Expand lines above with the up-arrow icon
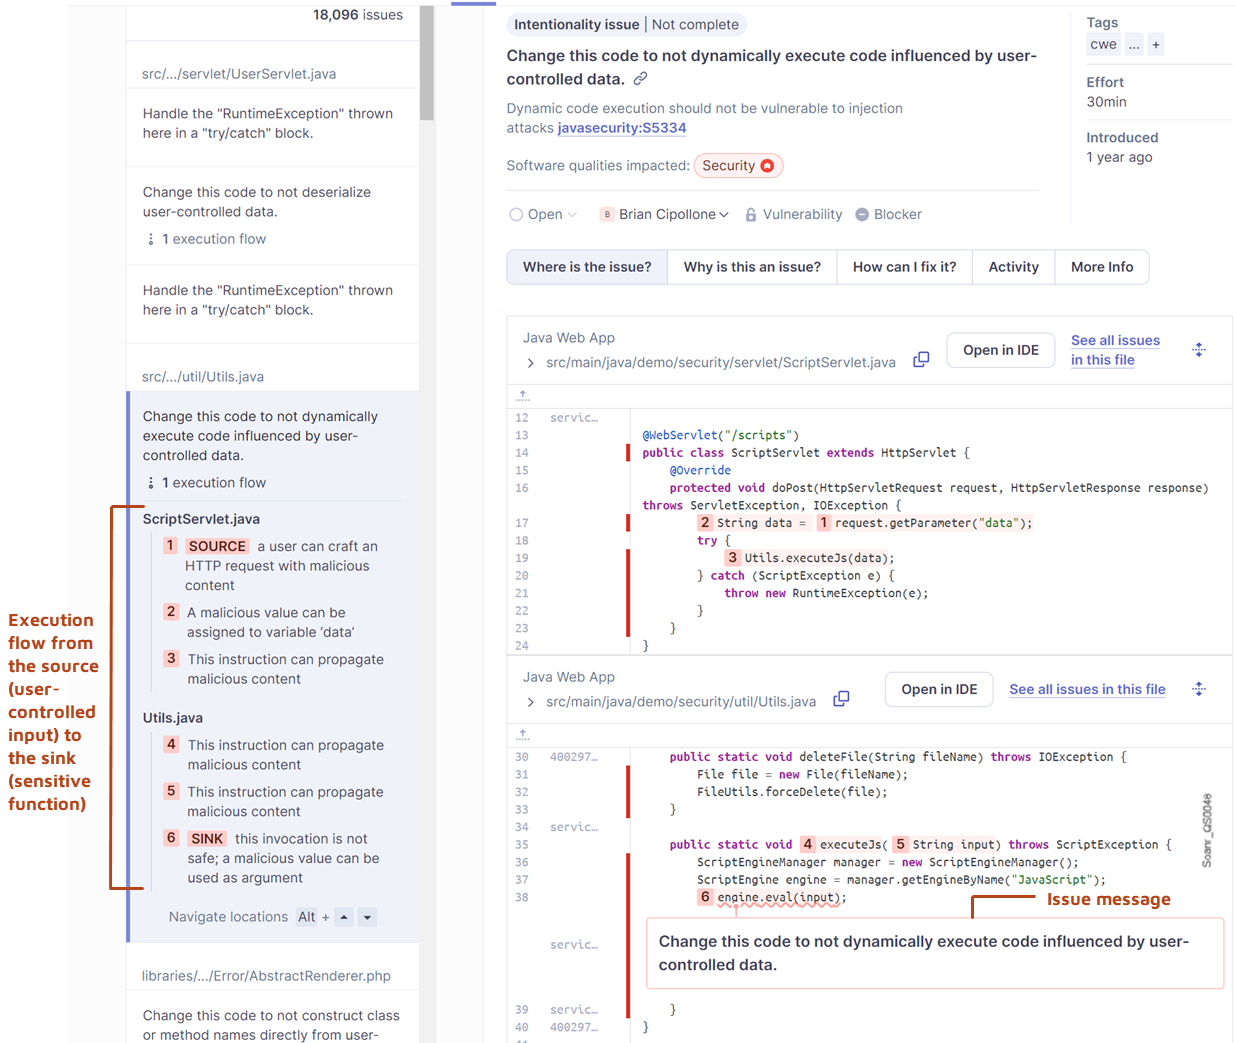The image size is (1236, 1043). coord(522,395)
